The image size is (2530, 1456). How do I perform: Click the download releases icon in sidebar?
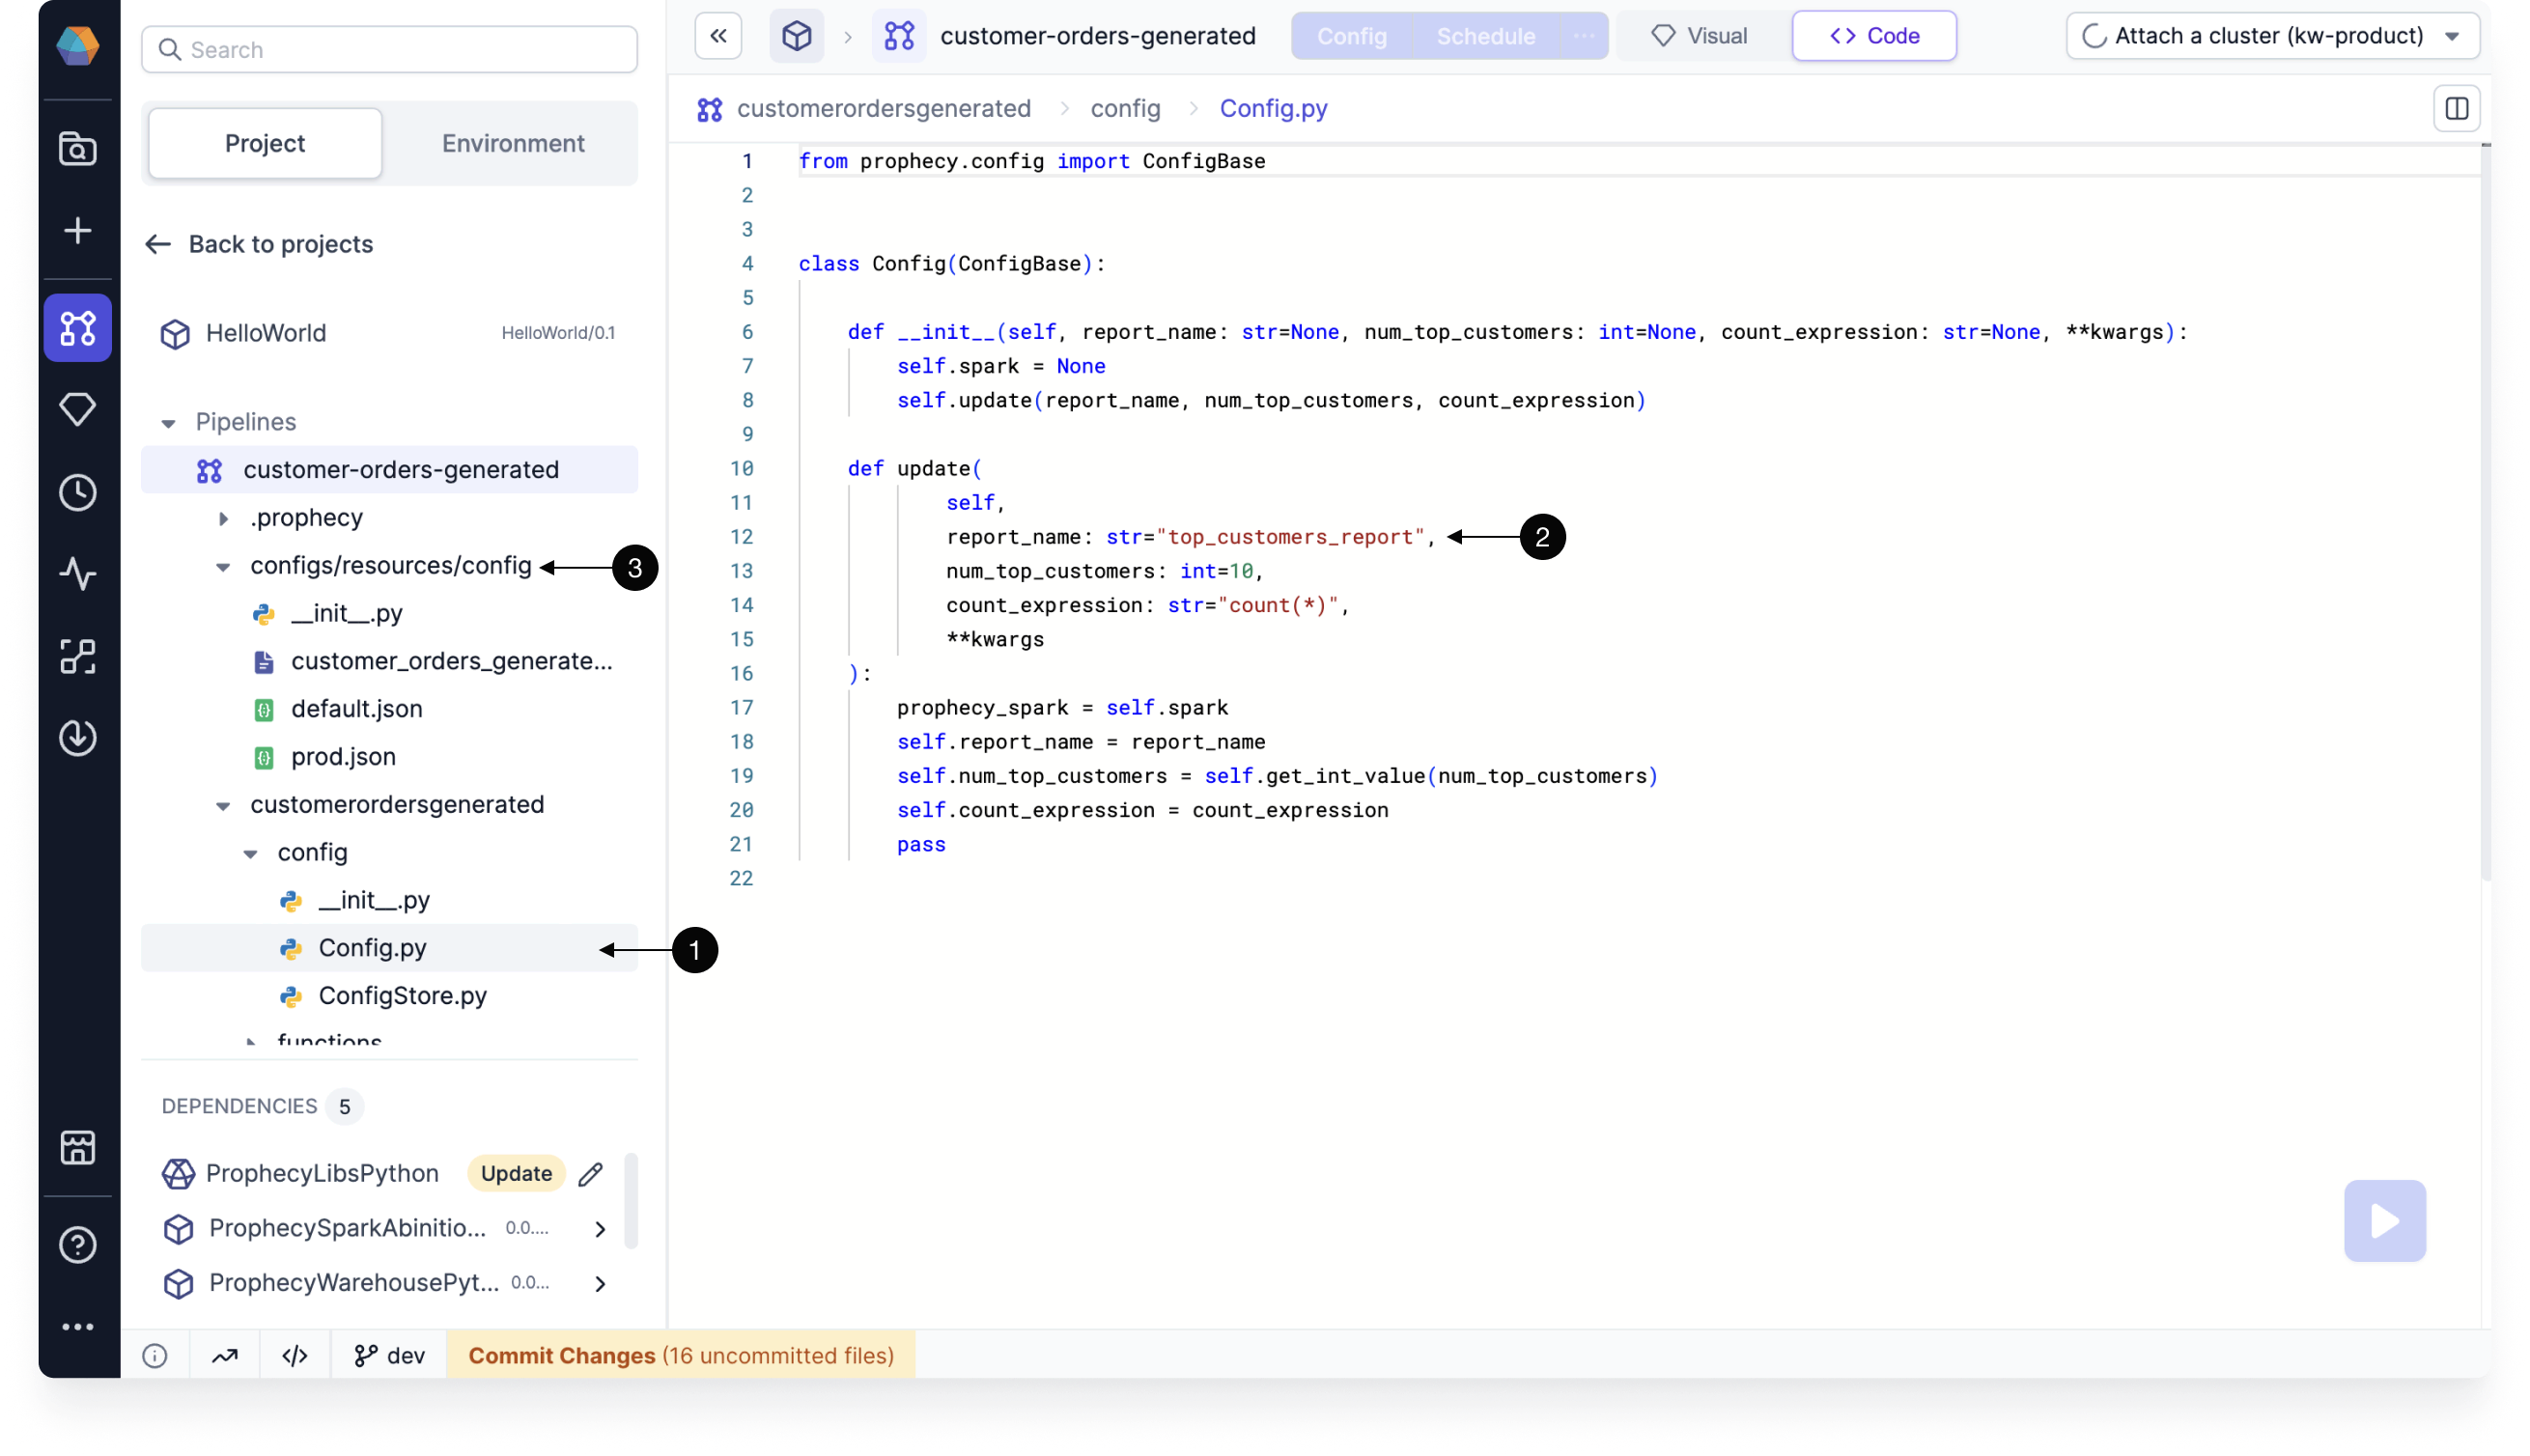78,738
